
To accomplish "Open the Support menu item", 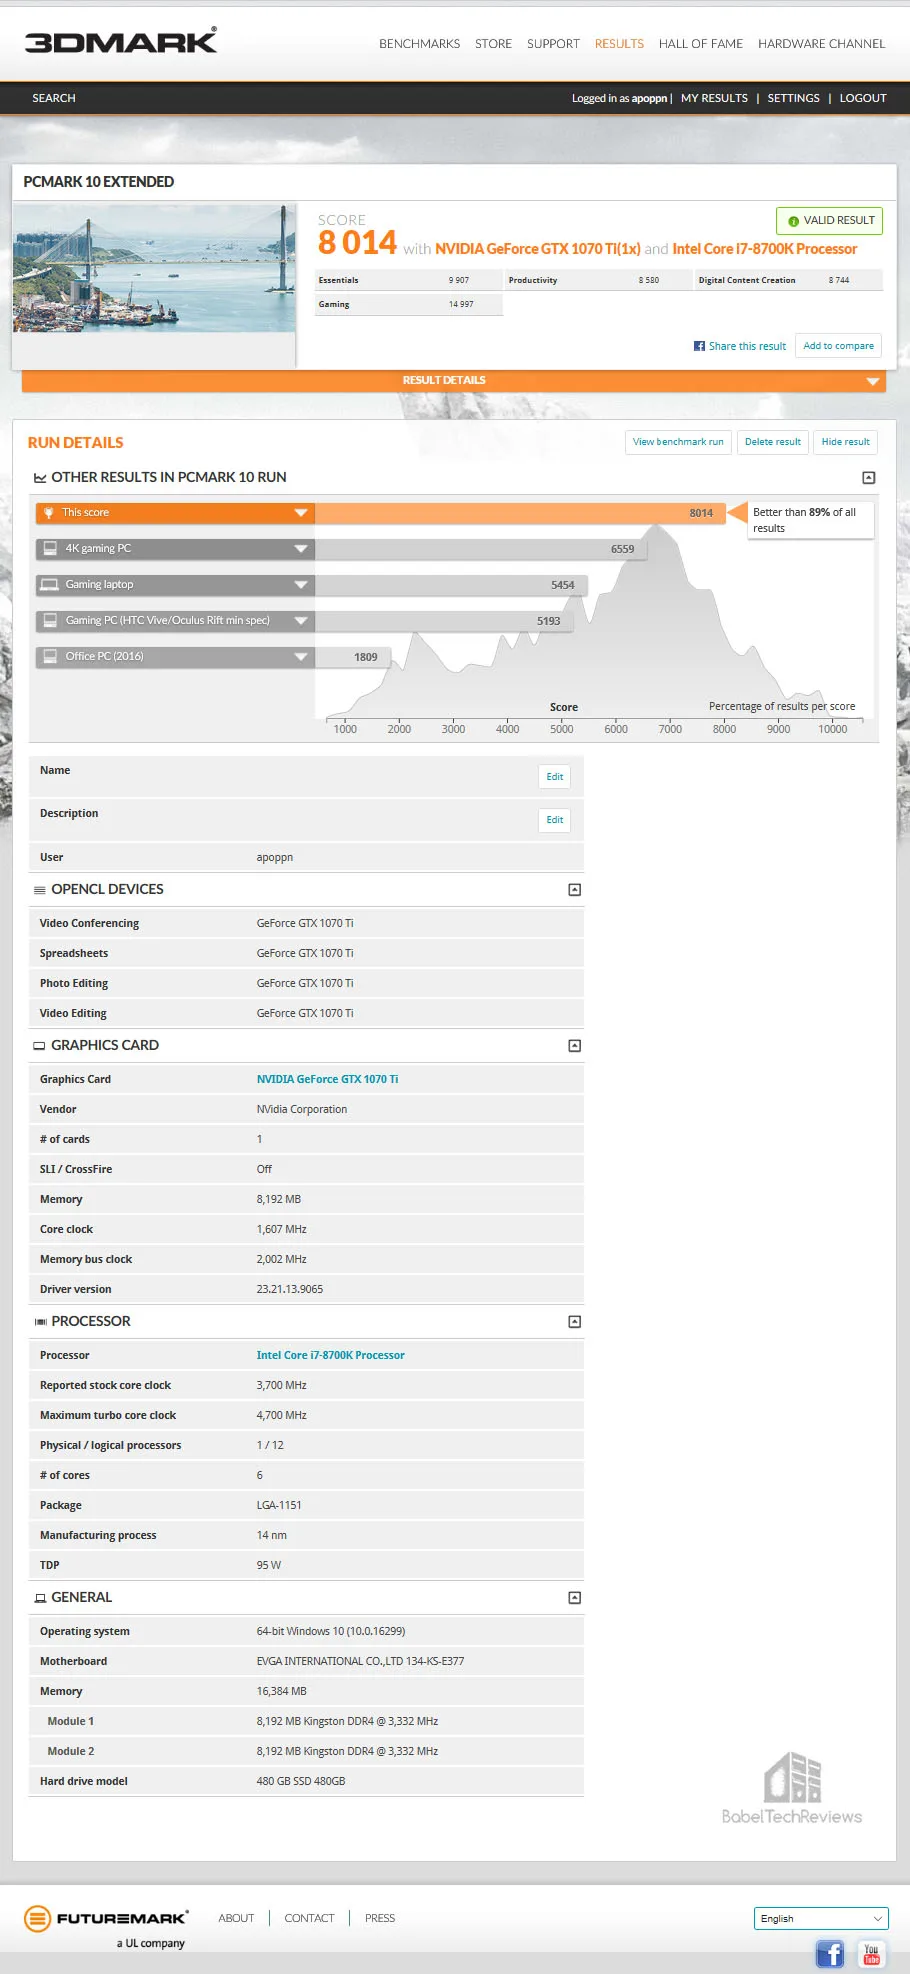I will click(553, 44).
